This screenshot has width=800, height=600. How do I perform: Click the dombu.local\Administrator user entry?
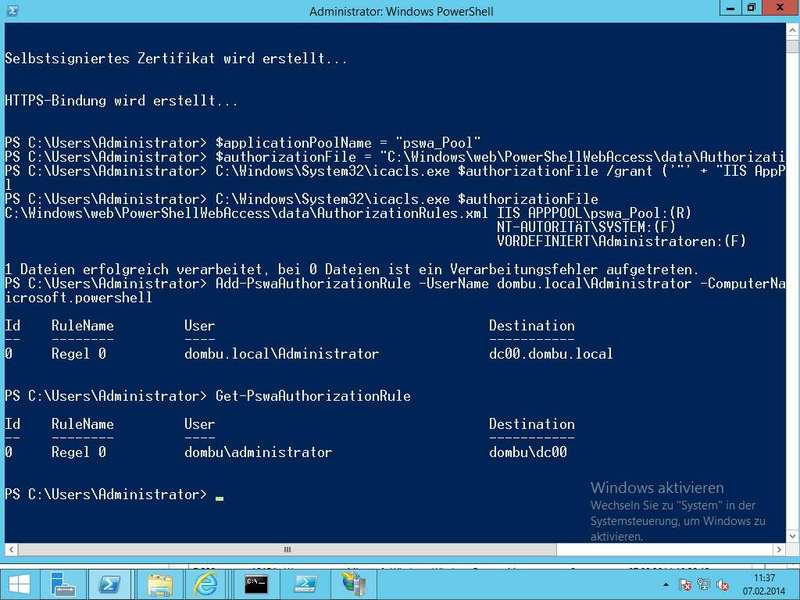click(282, 354)
